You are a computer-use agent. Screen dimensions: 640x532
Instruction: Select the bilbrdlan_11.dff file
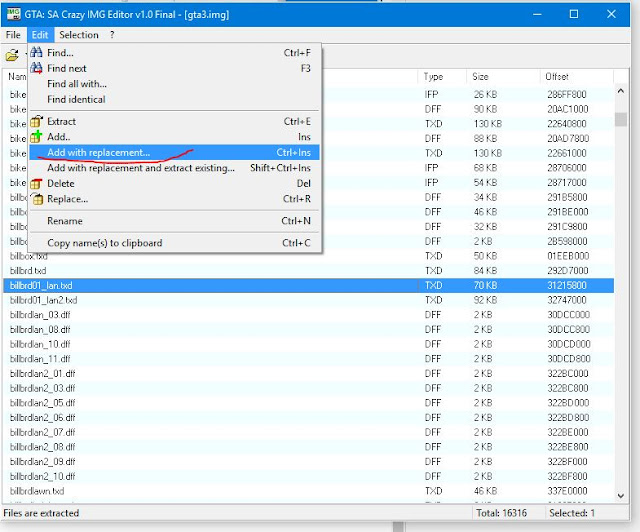[40, 359]
